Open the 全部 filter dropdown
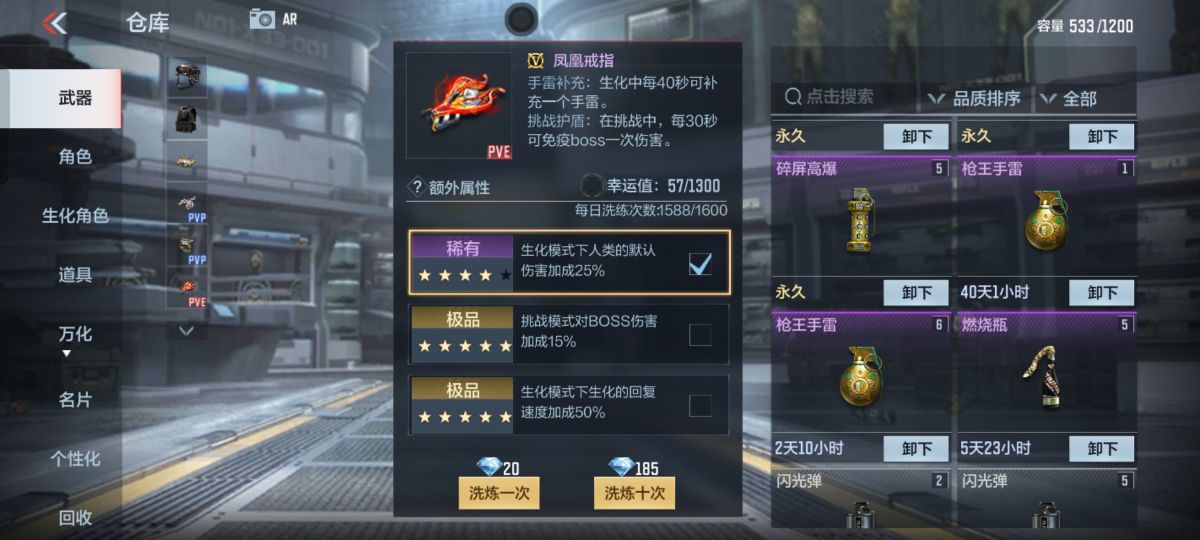Screen dimensions: 1200x540 coord(1068,98)
